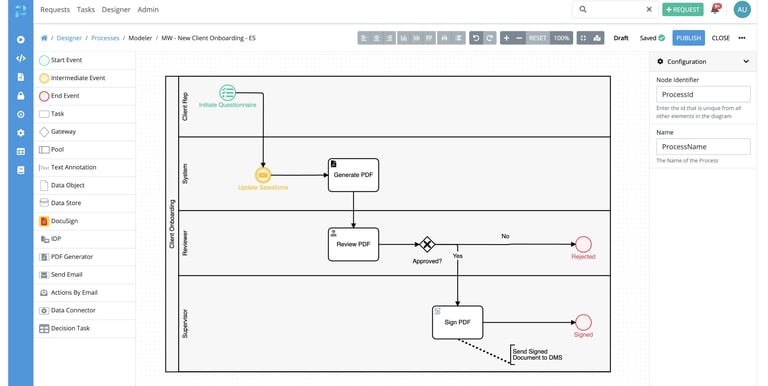The width and height of the screenshot is (768, 386).
Task: Open the Designer menu
Action: point(116,9)
